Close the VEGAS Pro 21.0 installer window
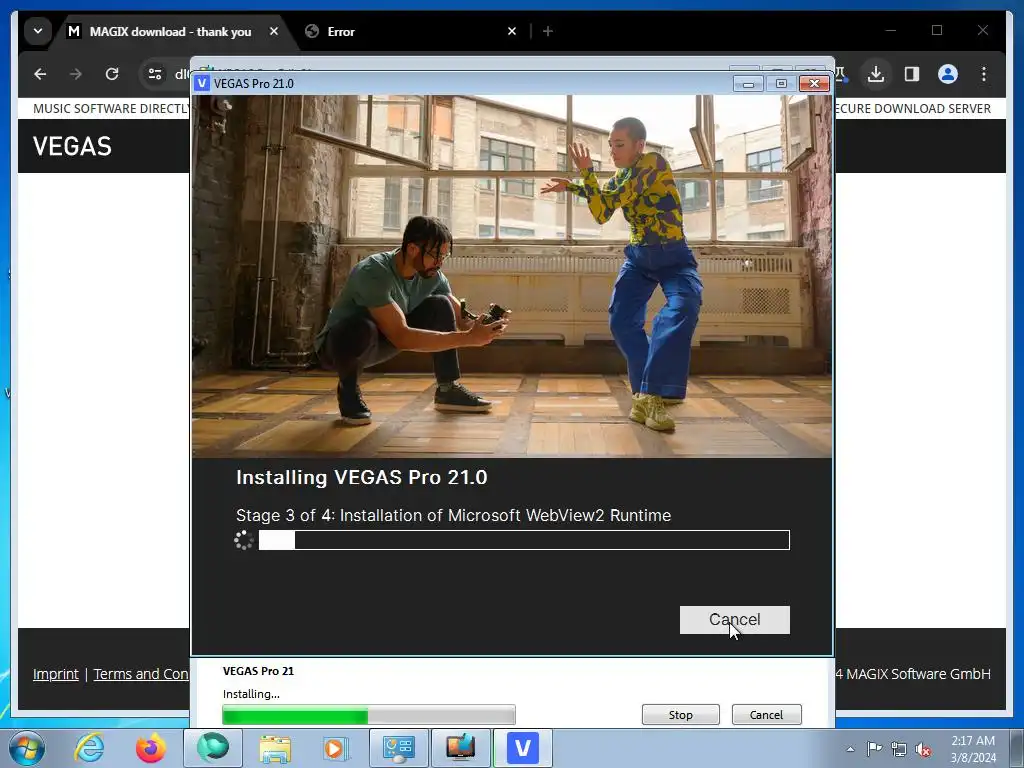Viewport: 1024px width, 768px height. [x=814, y=84]
